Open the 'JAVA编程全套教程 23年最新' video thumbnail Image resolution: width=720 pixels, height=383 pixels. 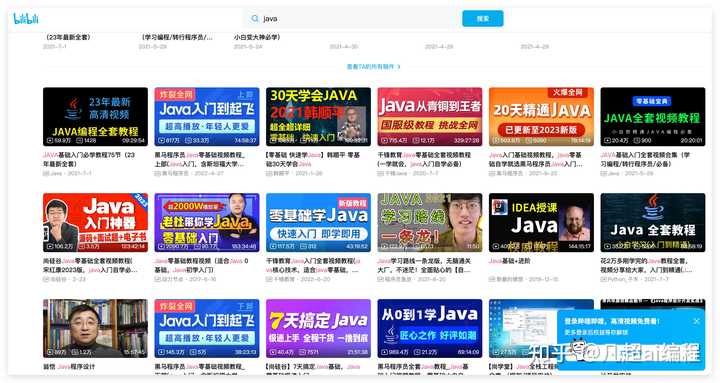coord(96,117)
